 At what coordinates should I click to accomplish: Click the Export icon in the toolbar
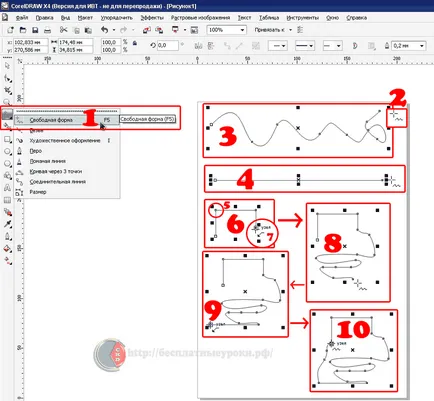(x=159, y=30)
